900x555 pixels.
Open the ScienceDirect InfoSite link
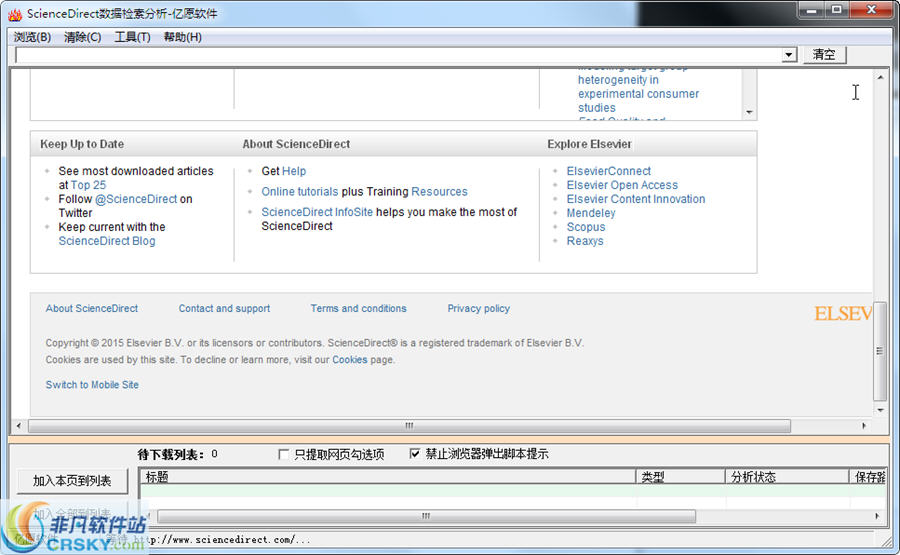click(317, 212)
